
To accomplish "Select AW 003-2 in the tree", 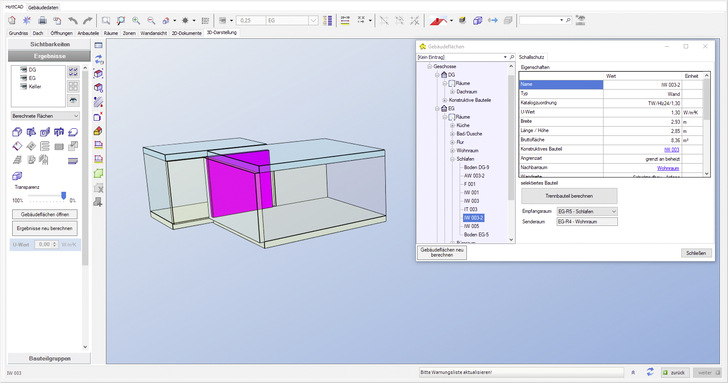I will tap(474, 176).
